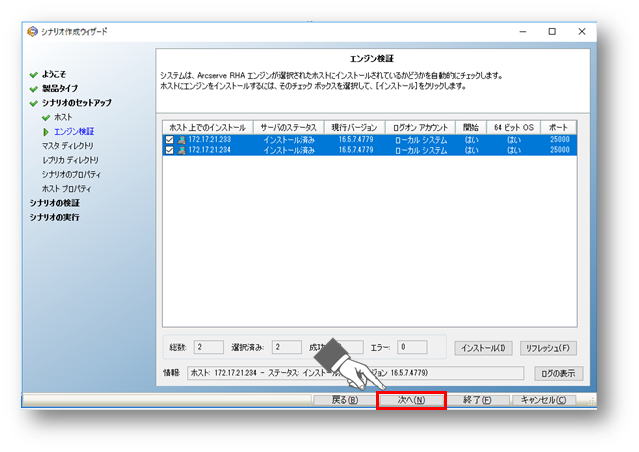
Task: Click version 16.5.7.4779 in 172.17.21.234 row
Action: click(x=356, y=150)
